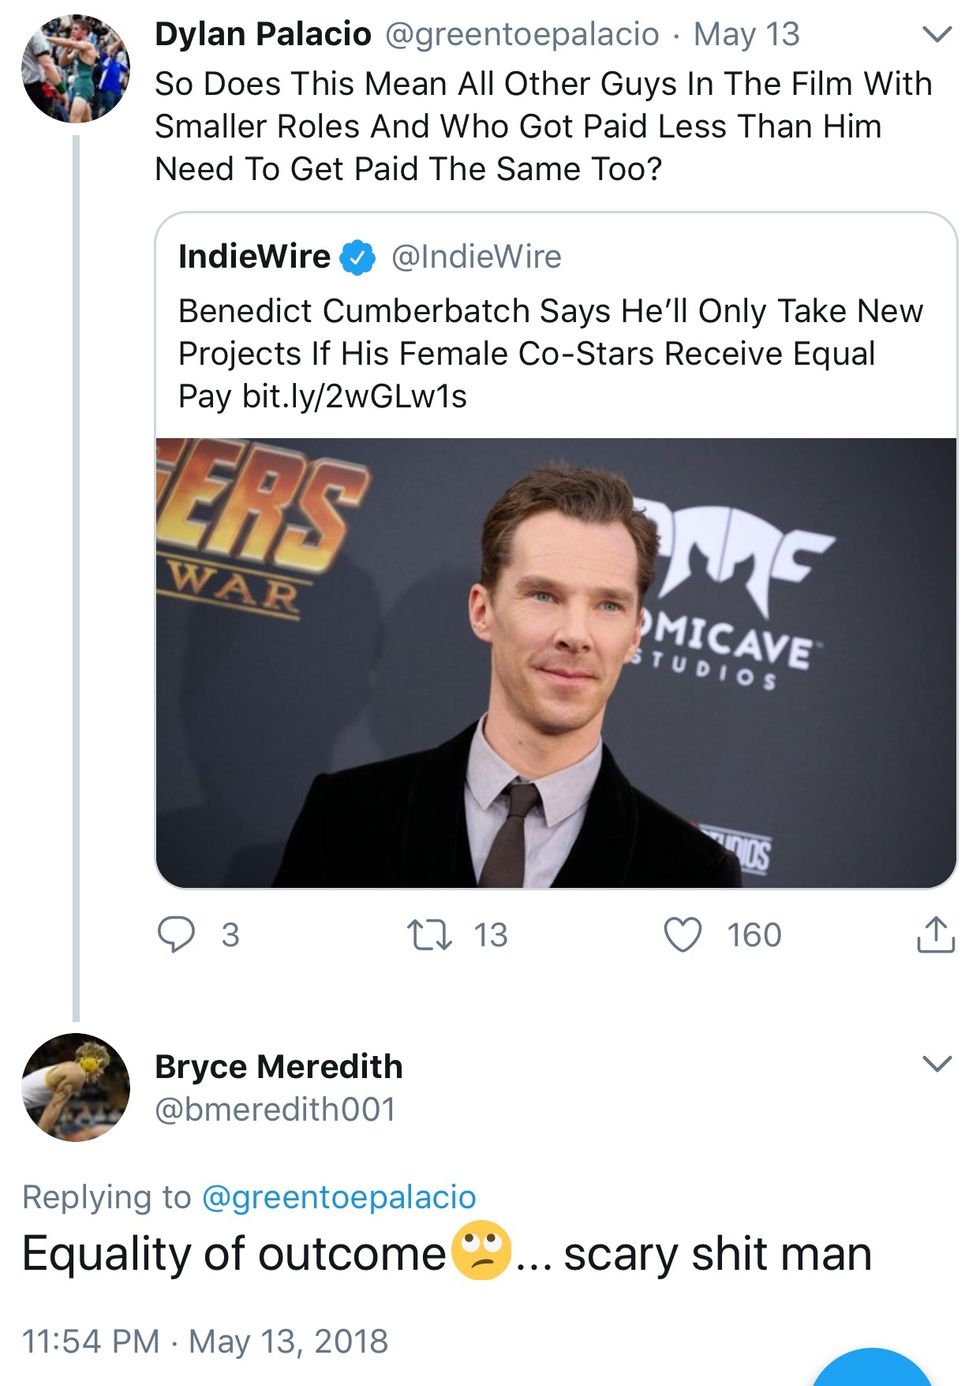
Task: Open Dylan Palacio's profile picture
Action: [75, 68]
